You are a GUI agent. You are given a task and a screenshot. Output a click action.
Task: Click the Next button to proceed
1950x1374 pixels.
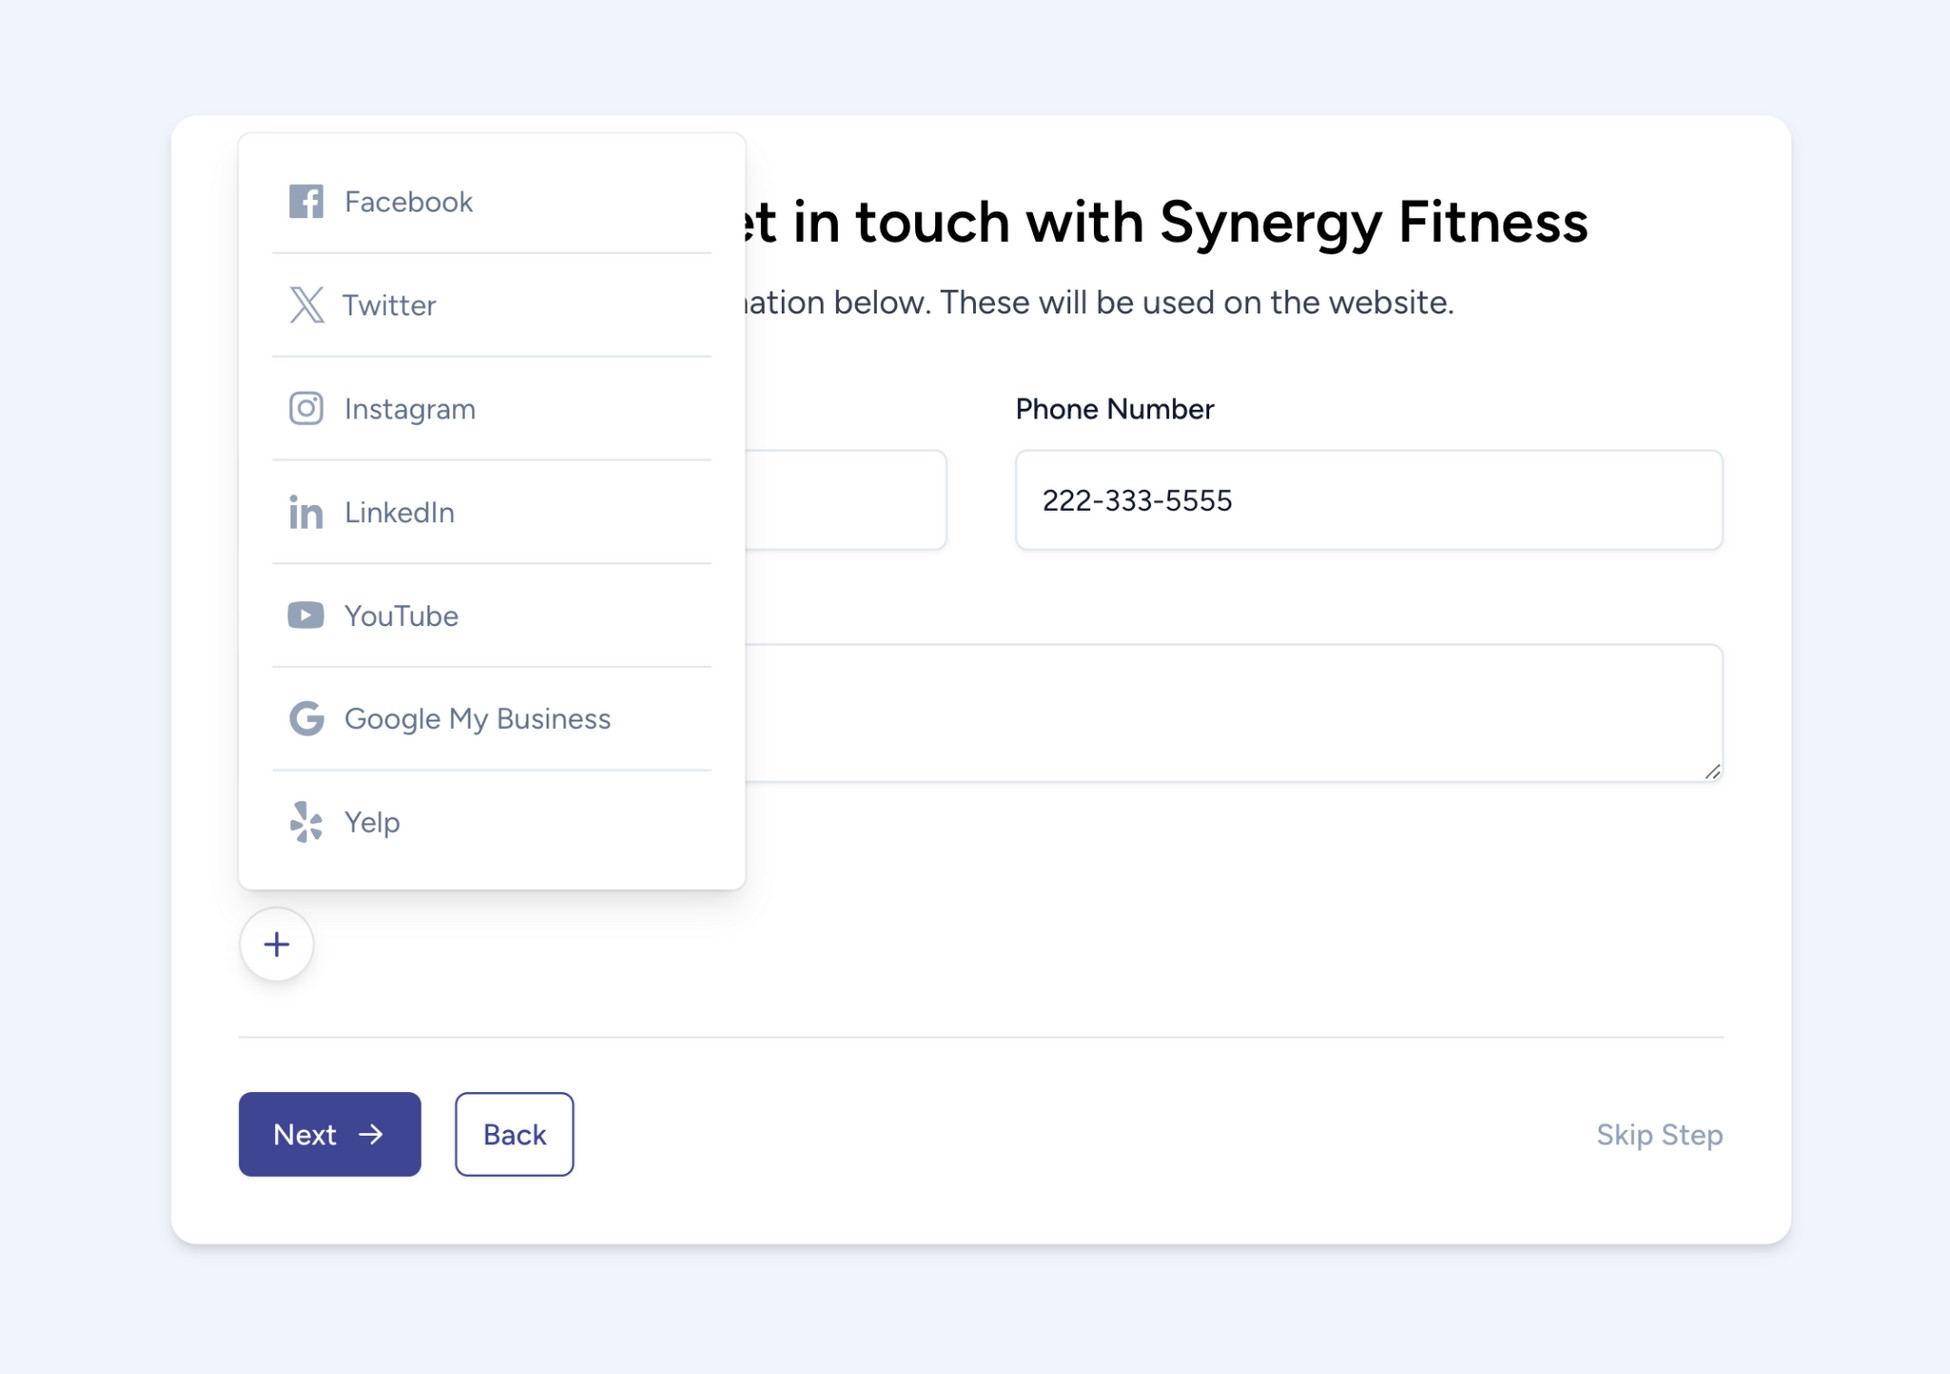tap(328, 1133)
